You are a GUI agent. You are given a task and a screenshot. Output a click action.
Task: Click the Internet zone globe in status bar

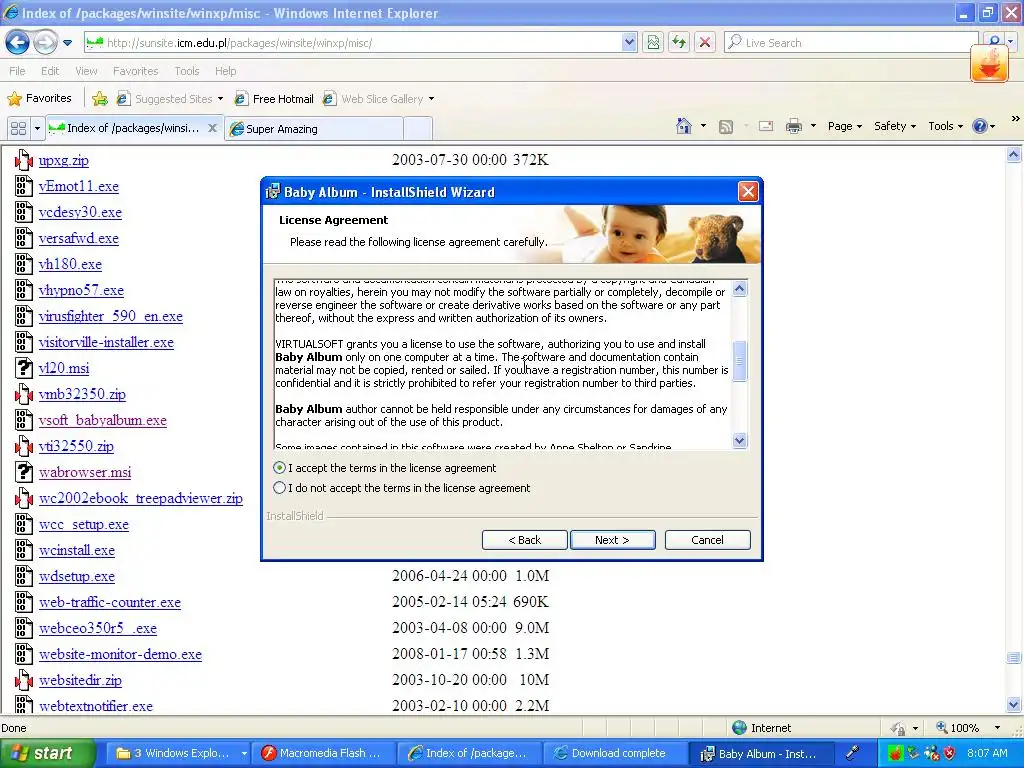tap(739, 728)
